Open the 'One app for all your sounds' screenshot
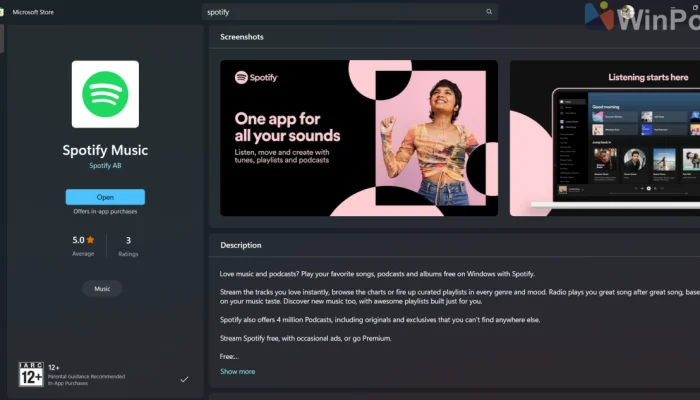 [x=358, y=138]
